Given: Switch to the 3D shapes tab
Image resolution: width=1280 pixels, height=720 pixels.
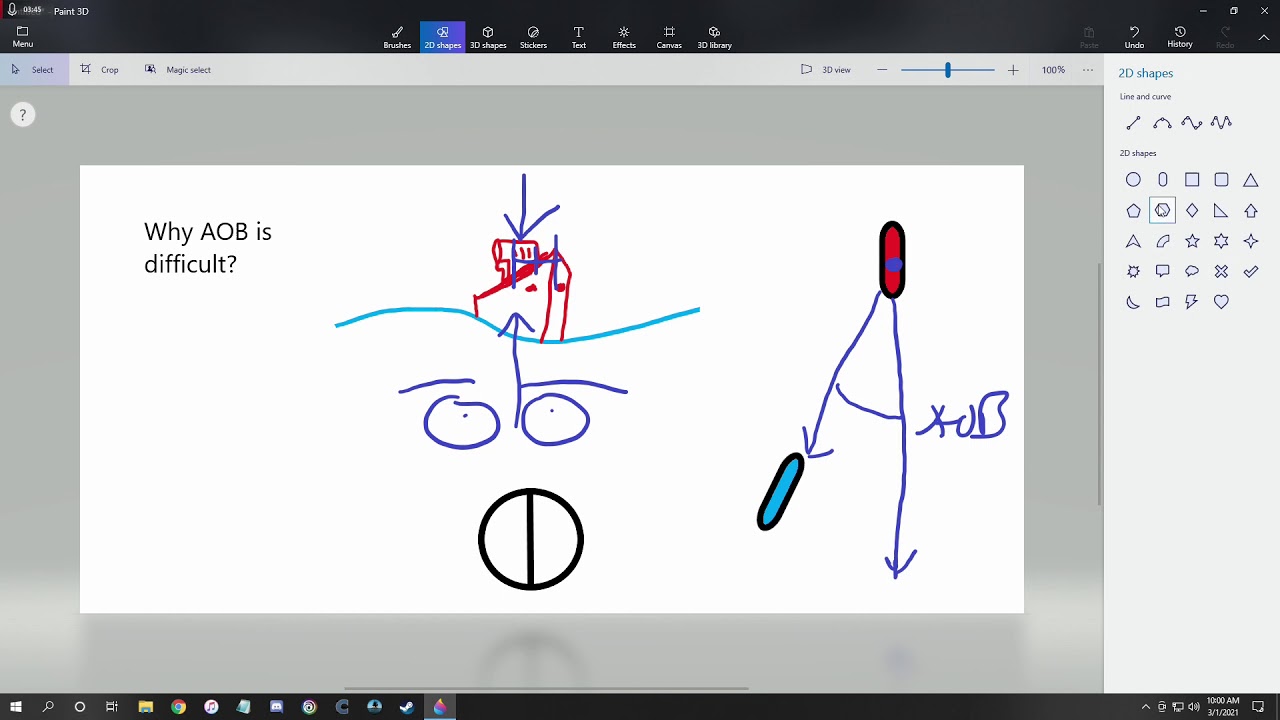Looking at the screenshot, I should pyautogui.click(x=488, y=37).
